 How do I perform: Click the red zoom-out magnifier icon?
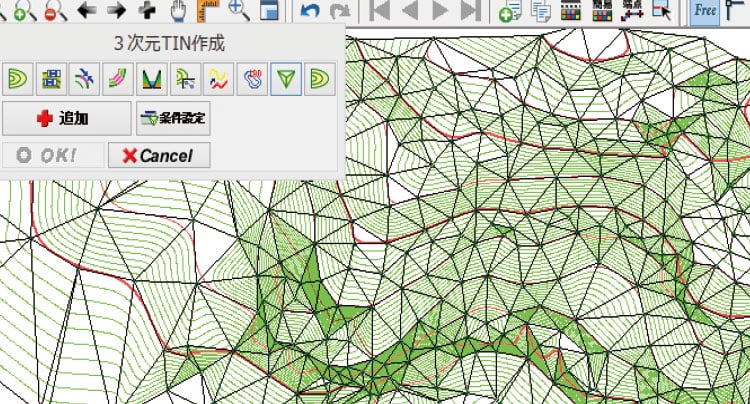coord(55,11)
